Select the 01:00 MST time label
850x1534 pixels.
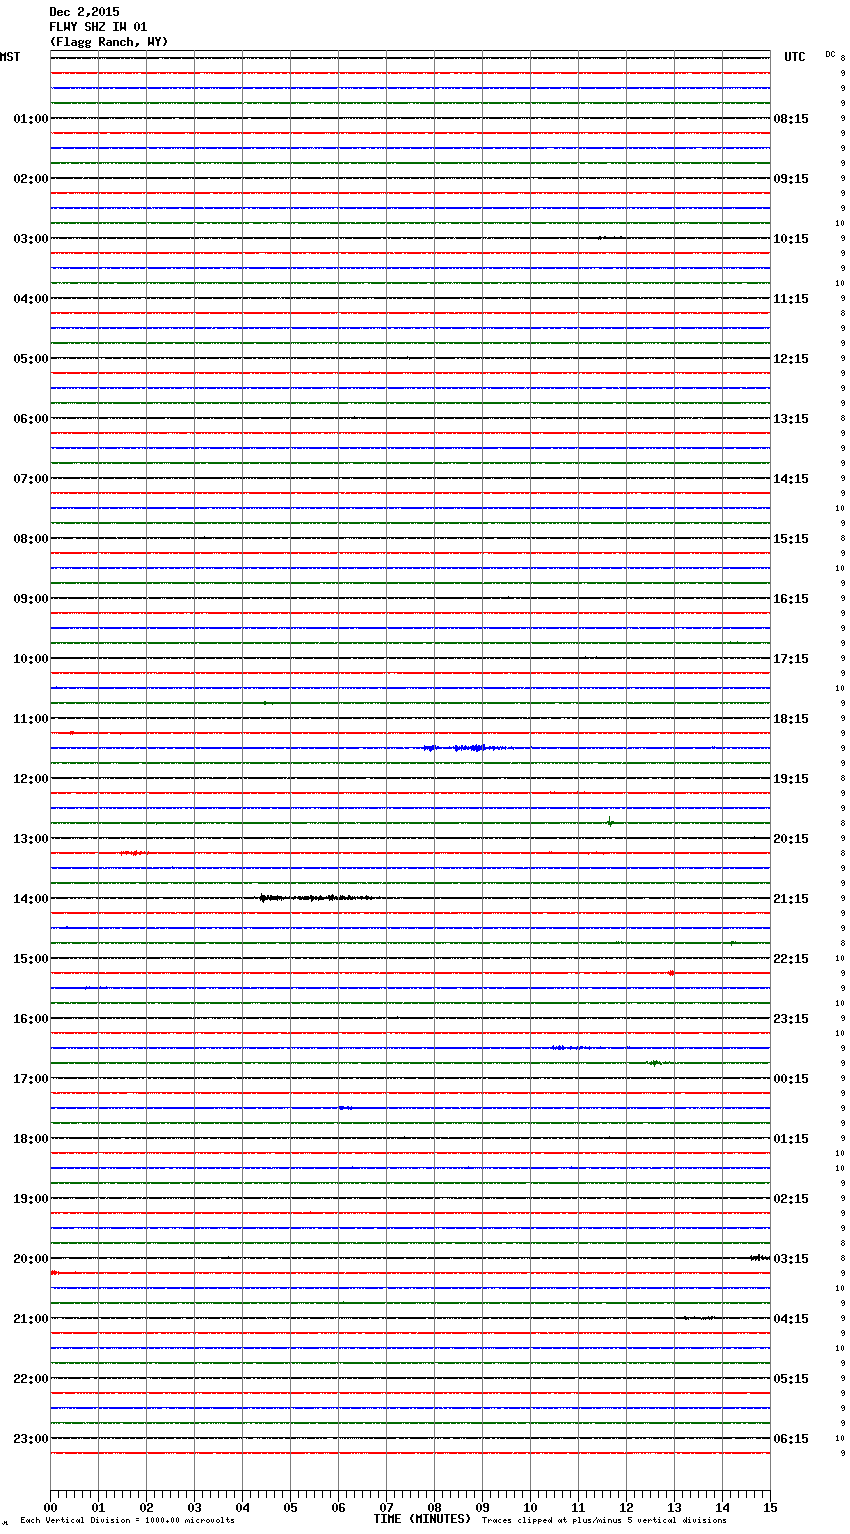click(31, 119)
